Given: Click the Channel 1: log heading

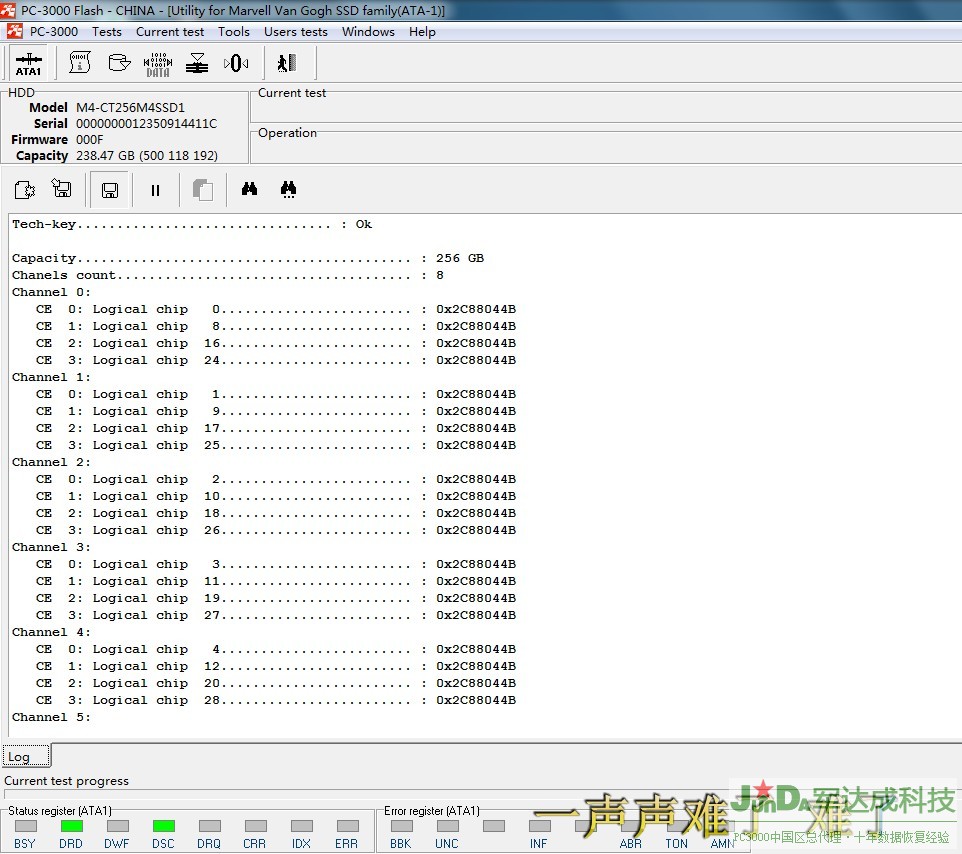Looking at the screenshot, I should click(x=51, y=377).
